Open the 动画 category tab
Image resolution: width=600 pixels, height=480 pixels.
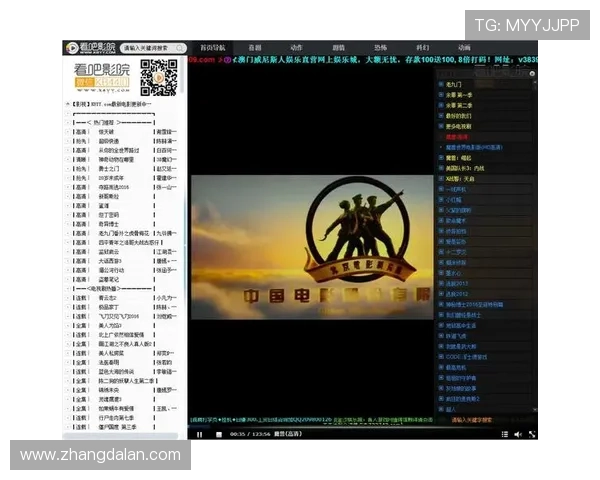click(x=465, y=48)
